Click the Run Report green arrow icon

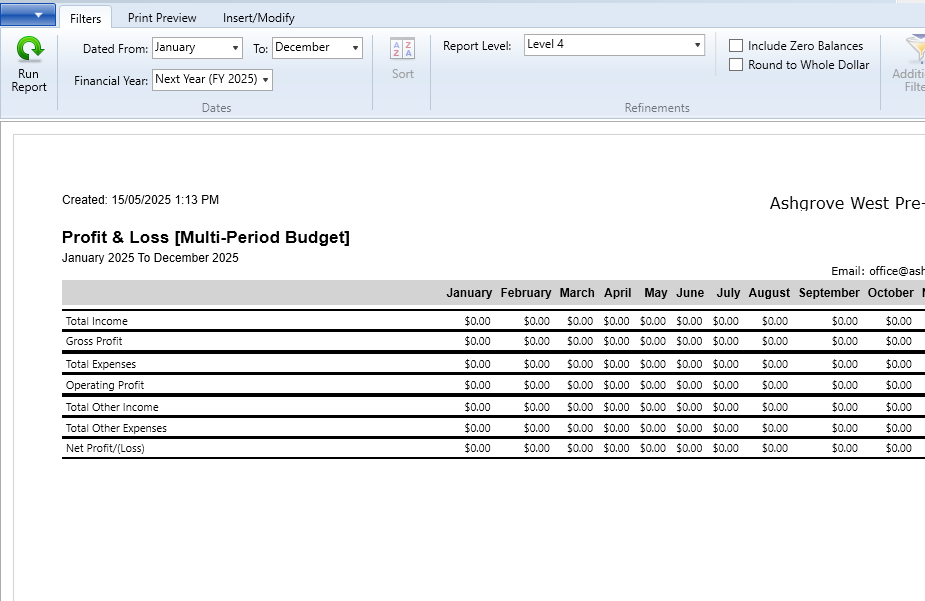29,50
